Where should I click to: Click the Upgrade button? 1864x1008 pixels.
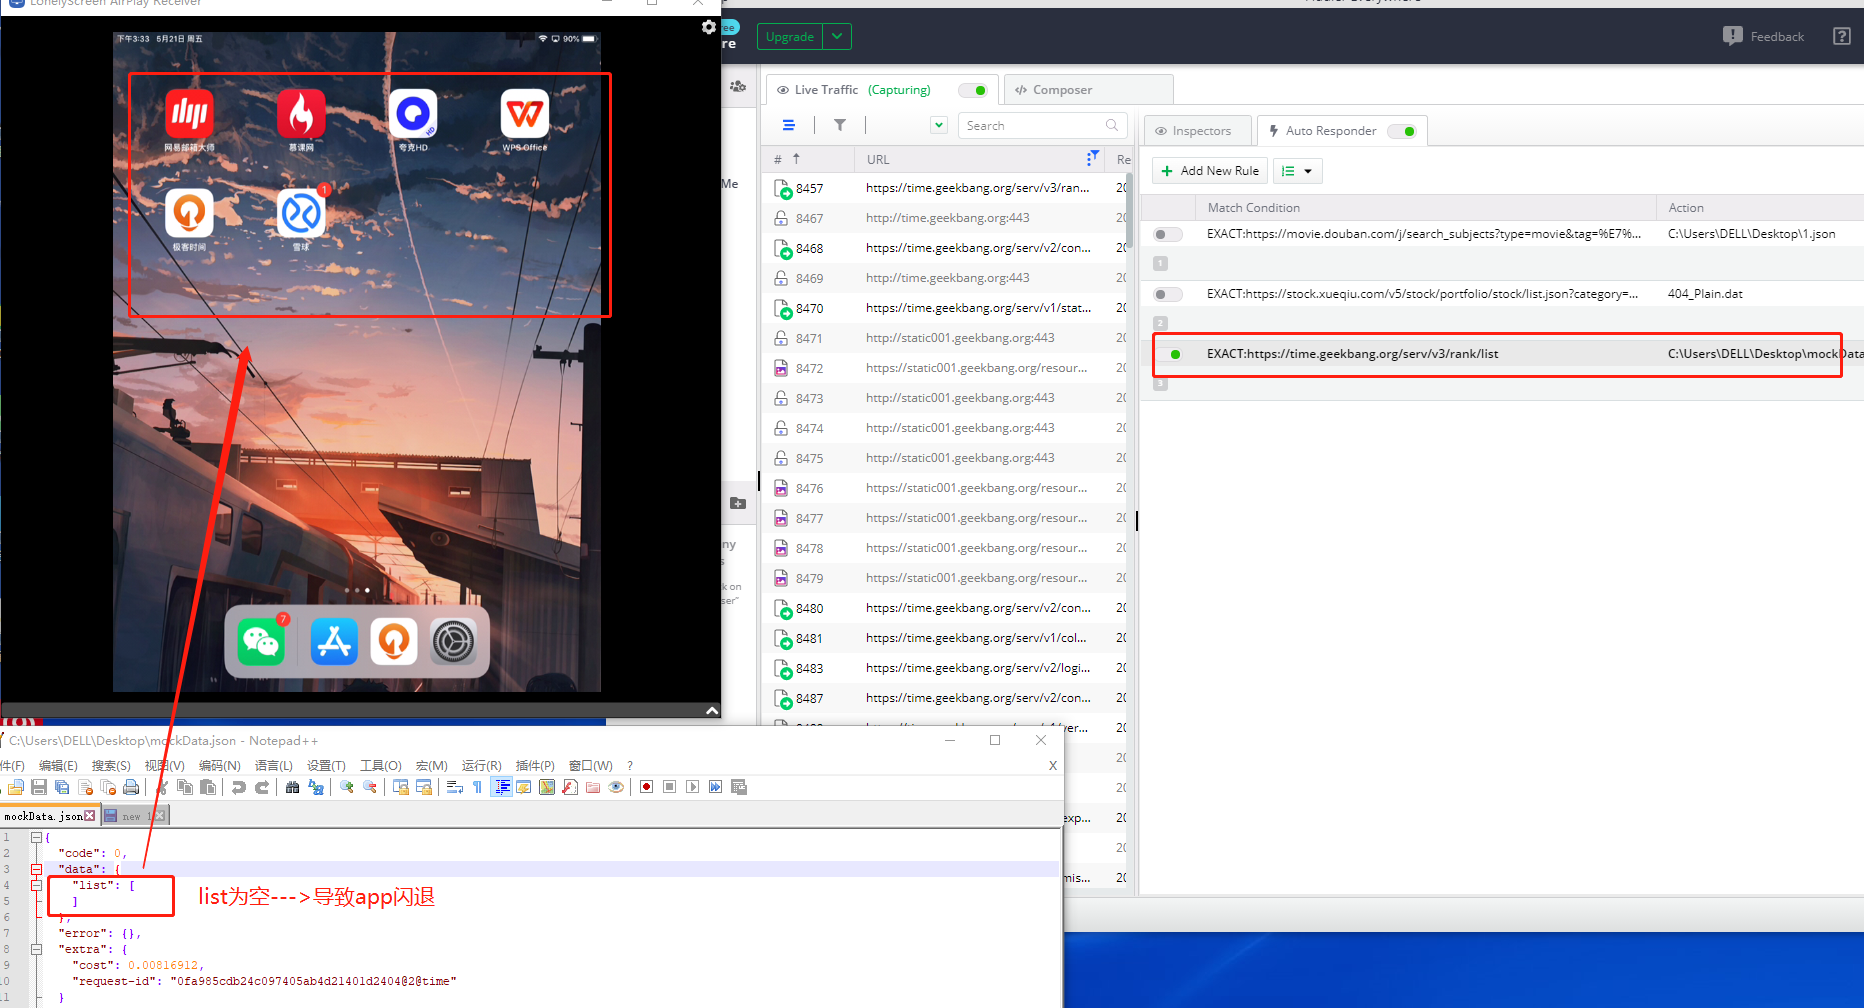pos(790,37)
